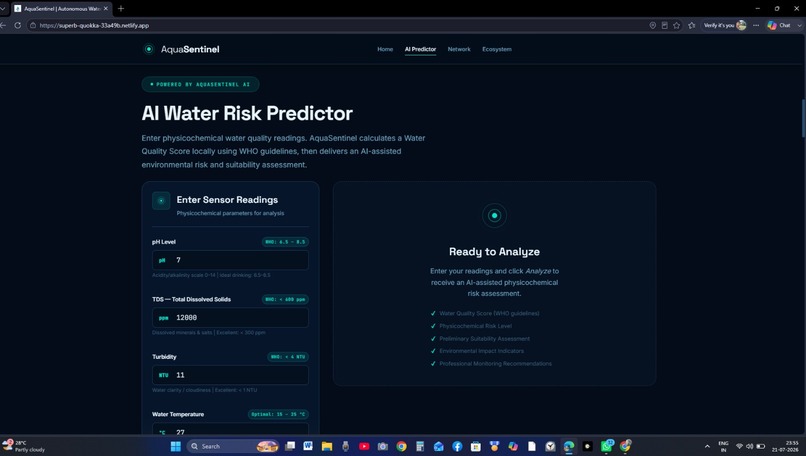Click the AquaSentinel logo icon
The width and height of the screenshot is (806, 456).
pos(149,49)
